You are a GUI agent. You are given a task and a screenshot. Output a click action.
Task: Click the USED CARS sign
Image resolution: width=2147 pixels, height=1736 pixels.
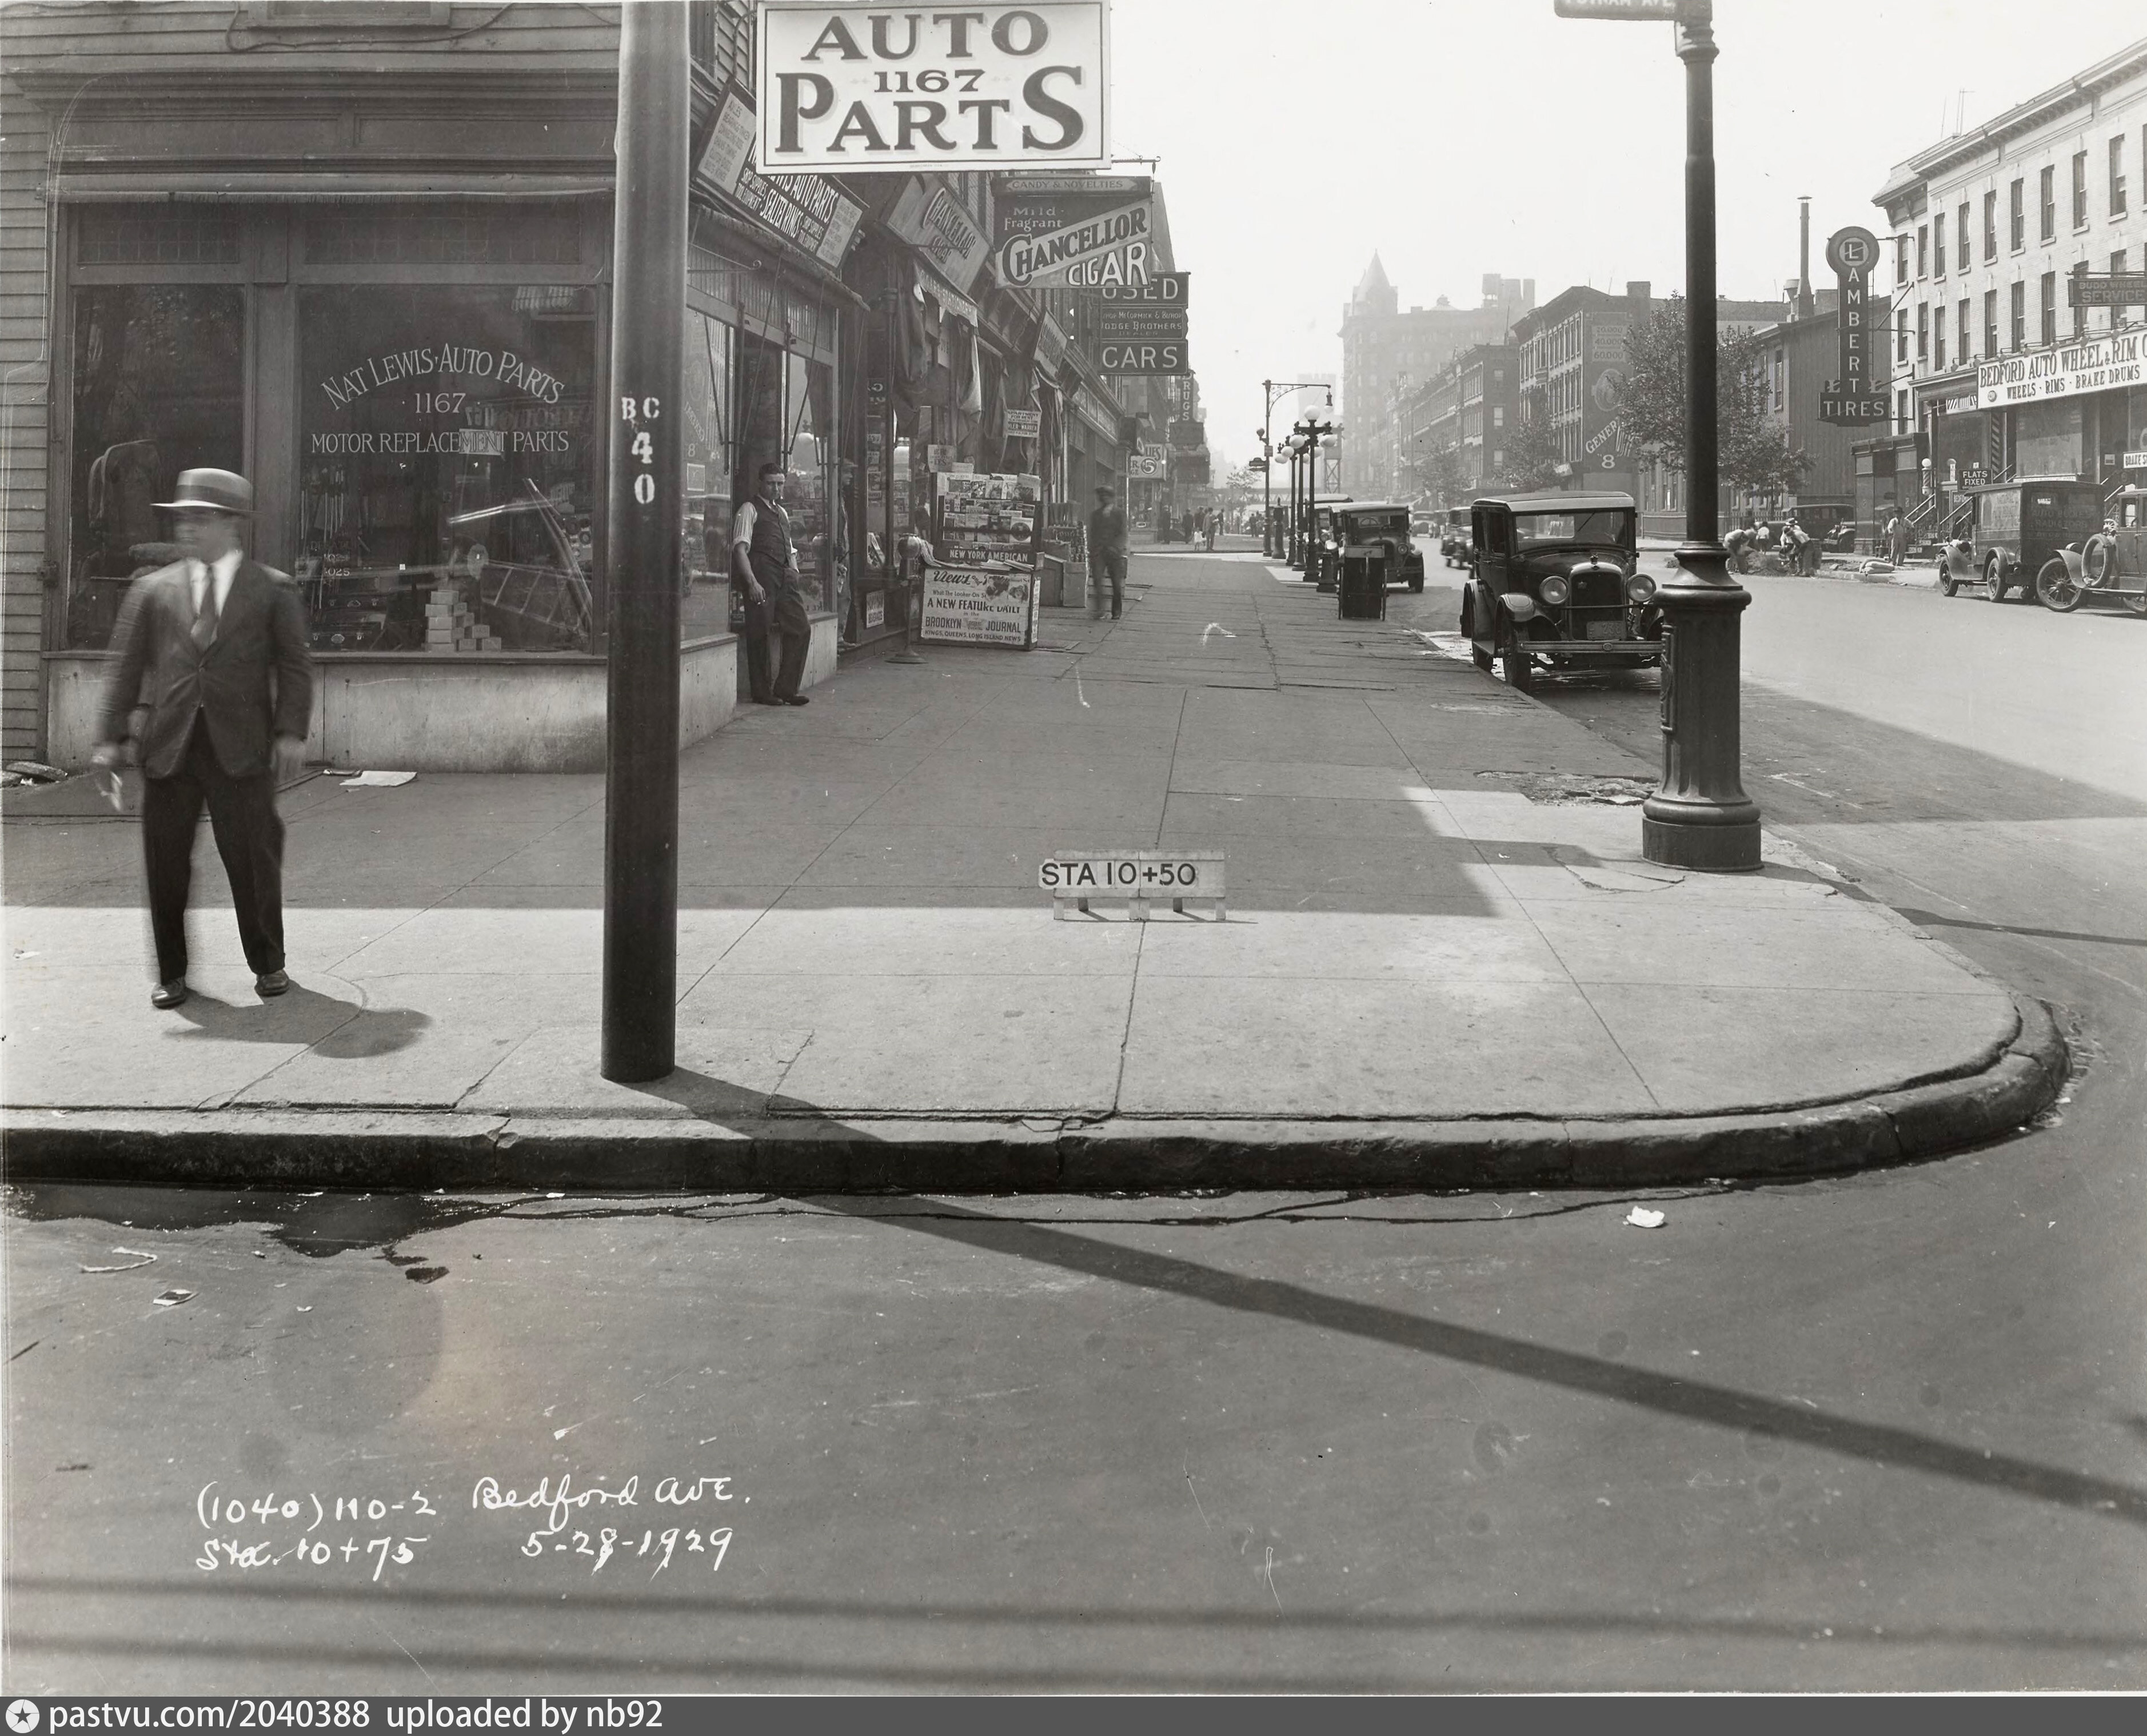click(x=1143, y=323)
